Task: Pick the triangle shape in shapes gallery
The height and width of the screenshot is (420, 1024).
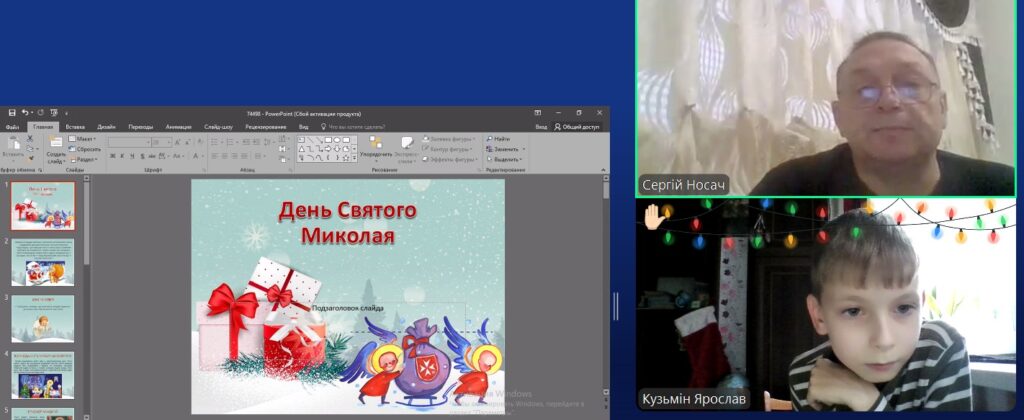Action: 302,149
